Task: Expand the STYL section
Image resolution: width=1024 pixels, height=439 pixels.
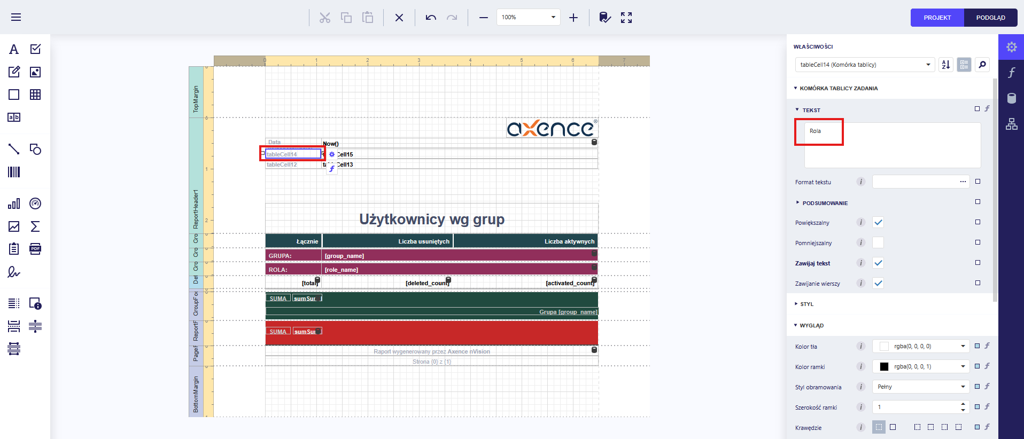Action: [x=806, y=303]
